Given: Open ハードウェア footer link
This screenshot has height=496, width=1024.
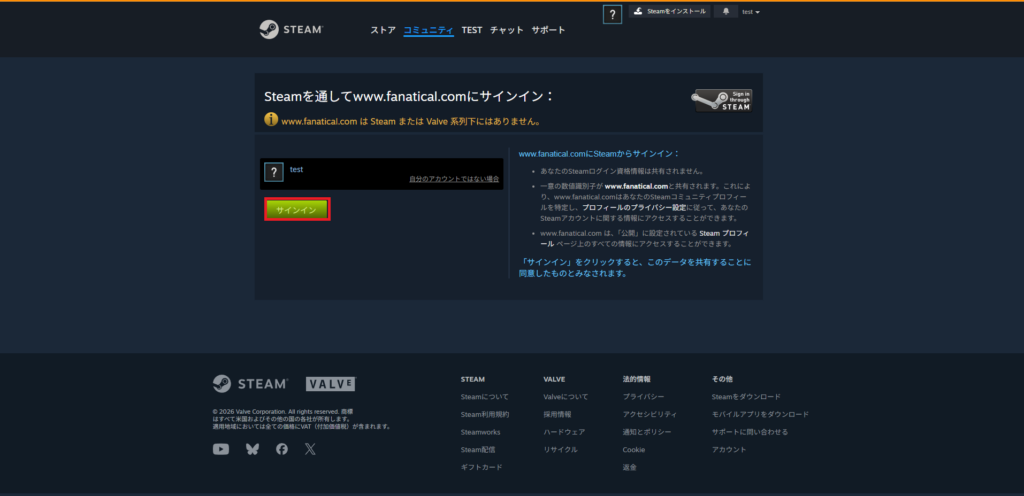Looking at the screenshot, I should coord(564,432).
